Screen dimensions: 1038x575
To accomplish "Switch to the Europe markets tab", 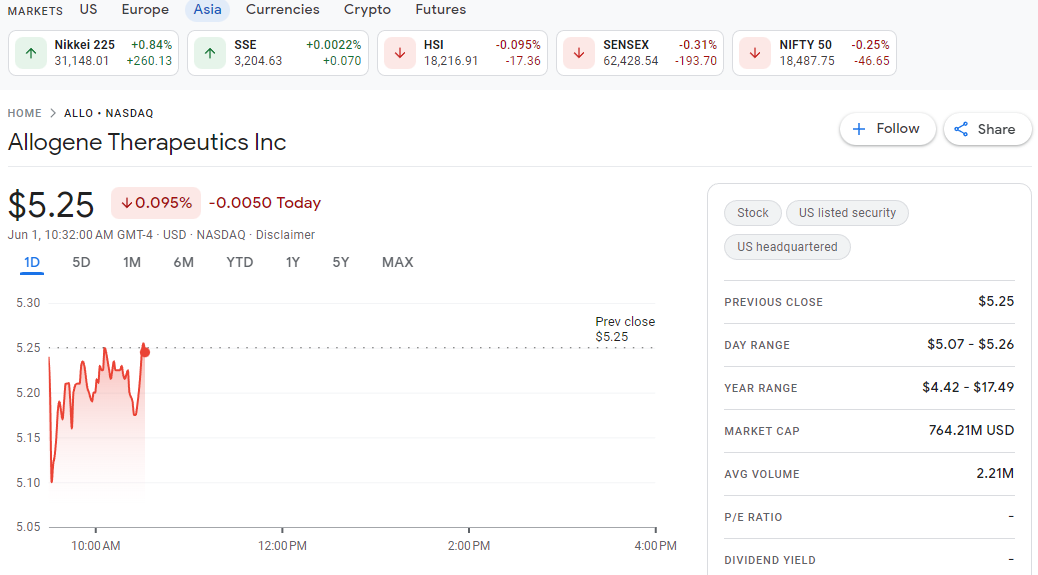I will [145, 9].
